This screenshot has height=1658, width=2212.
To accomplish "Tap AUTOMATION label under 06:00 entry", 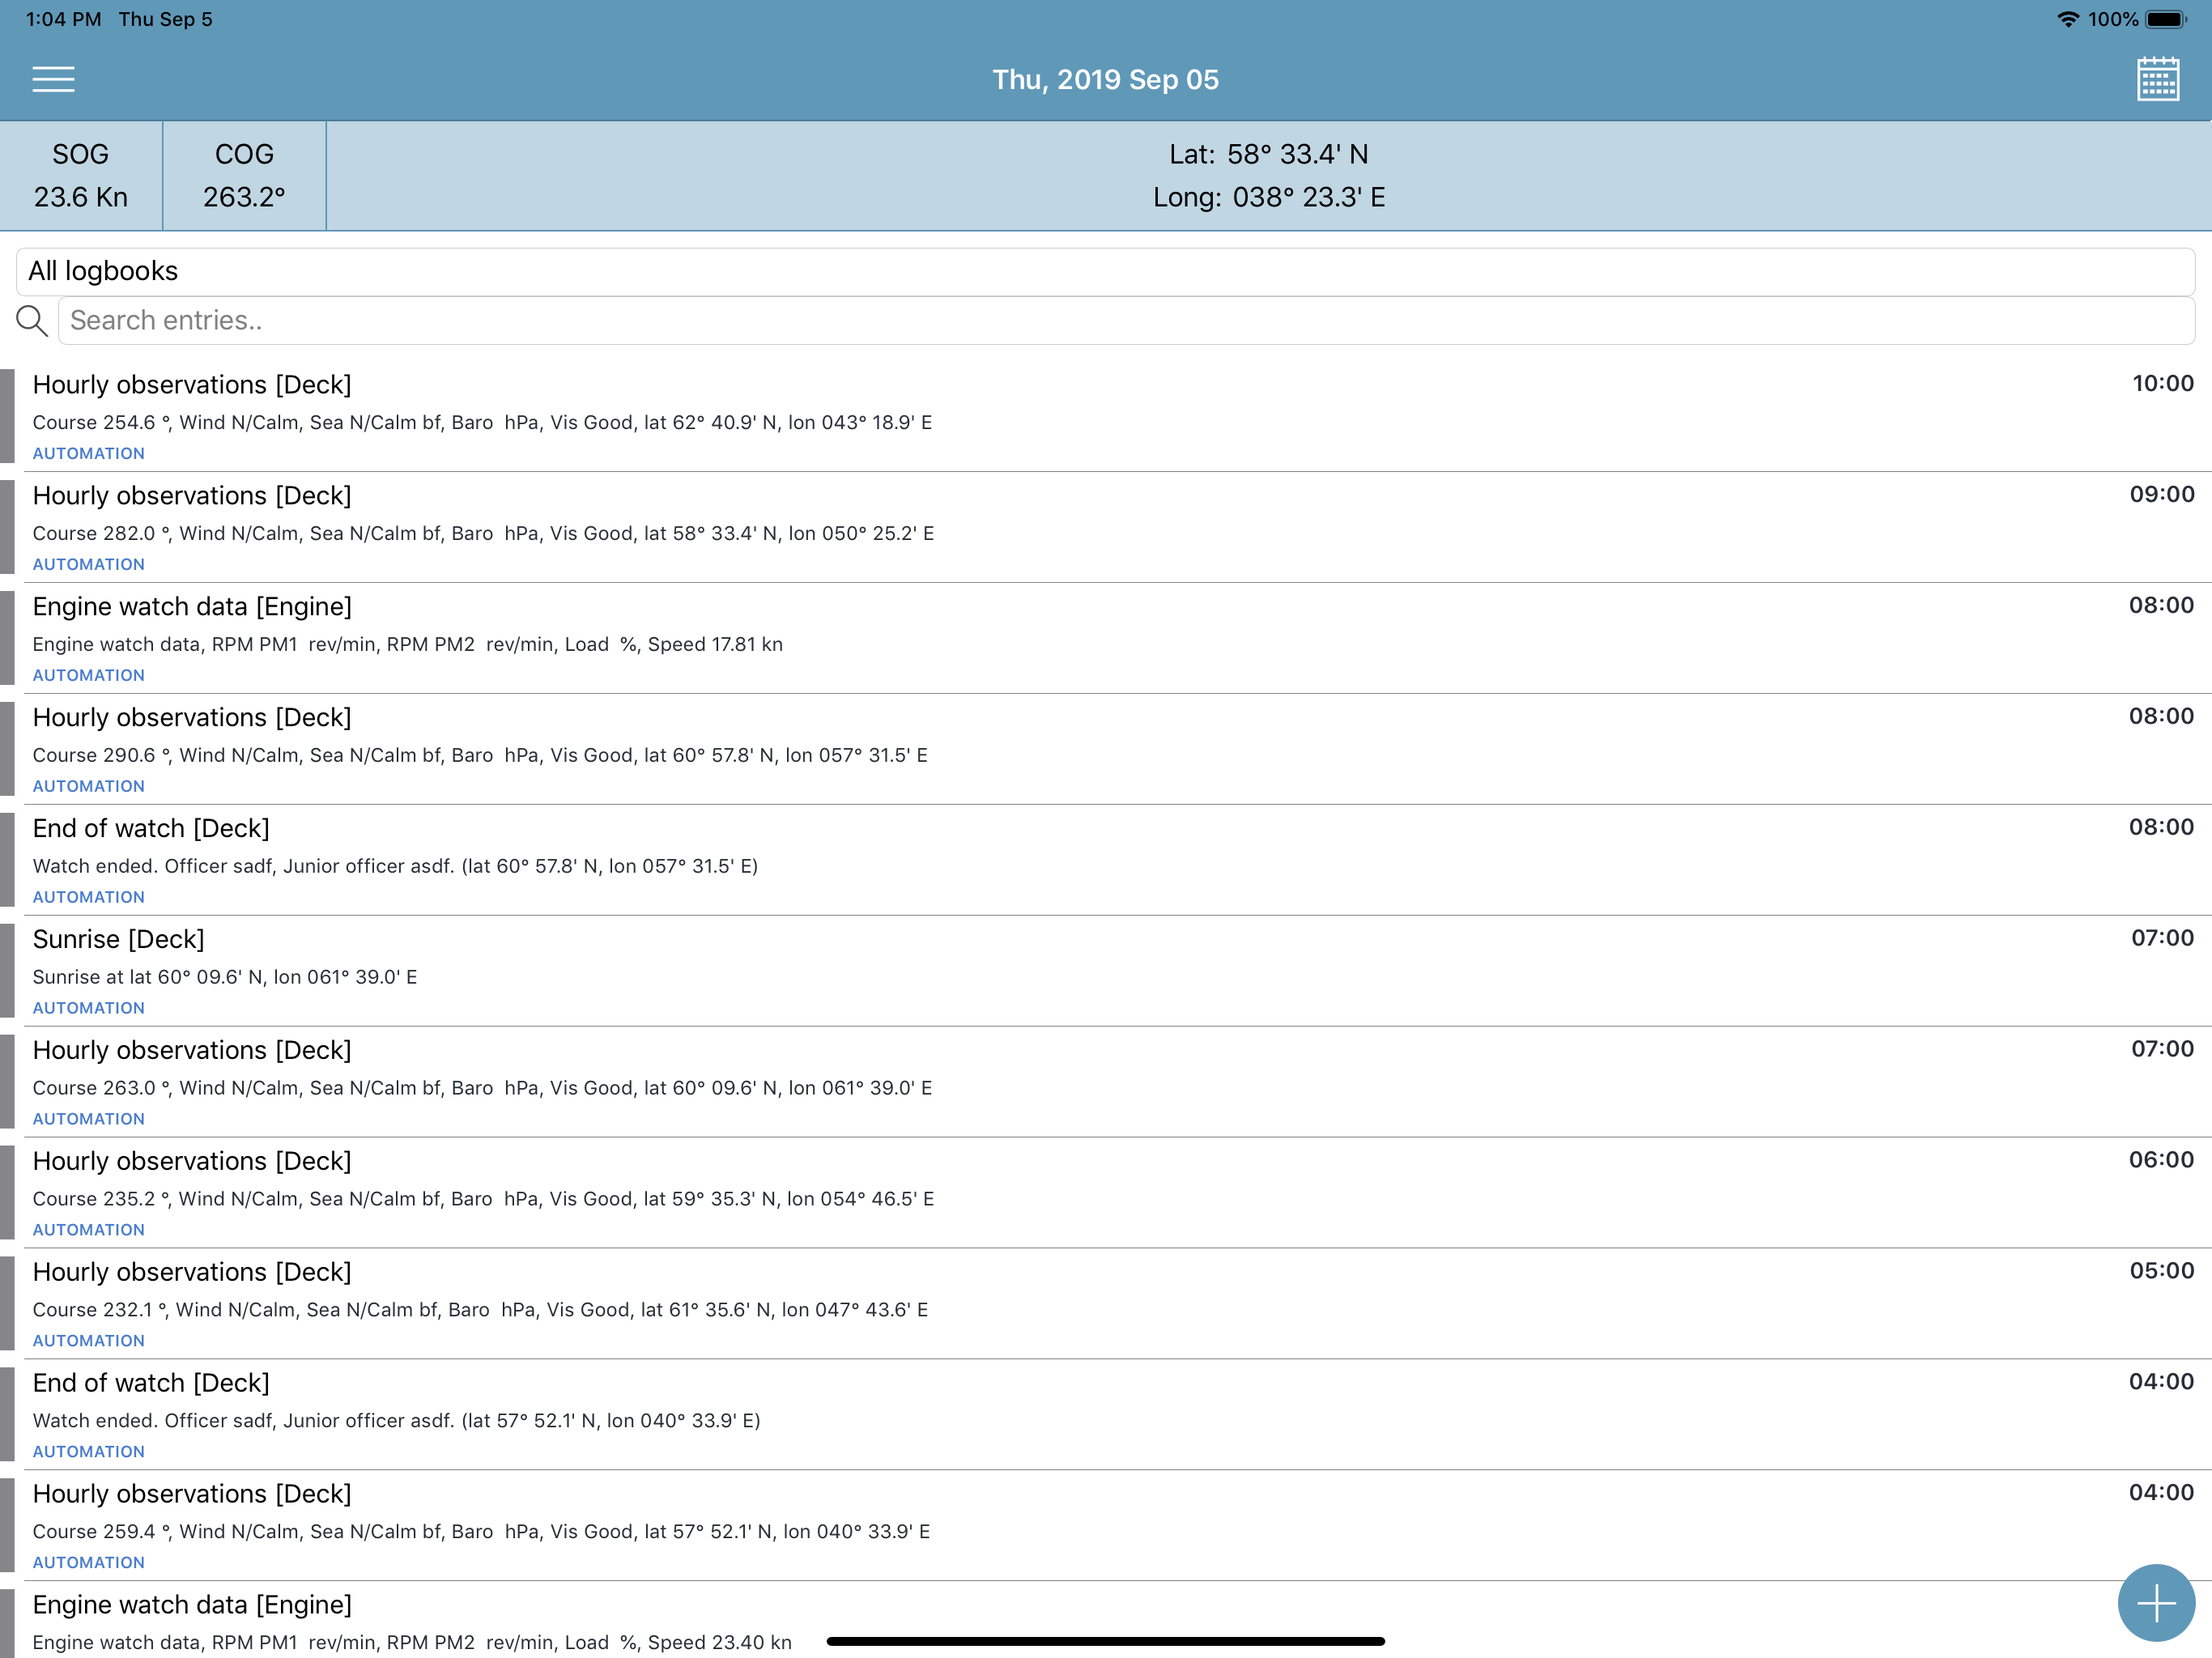I will point(89,1230).
